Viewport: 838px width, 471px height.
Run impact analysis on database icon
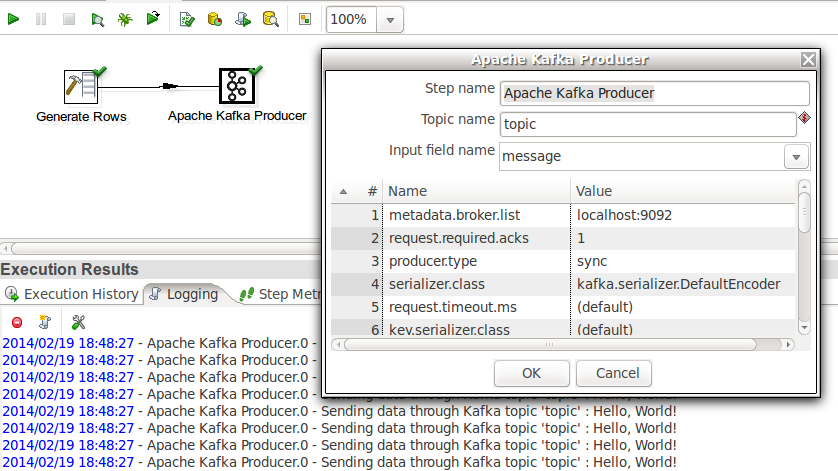215,20
